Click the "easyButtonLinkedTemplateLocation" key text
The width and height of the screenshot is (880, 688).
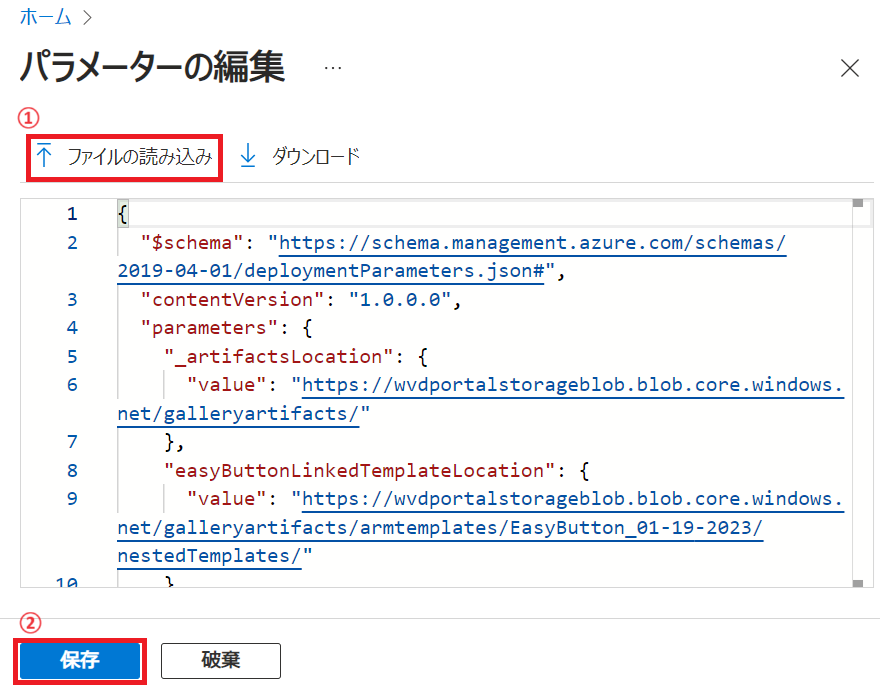359,470
